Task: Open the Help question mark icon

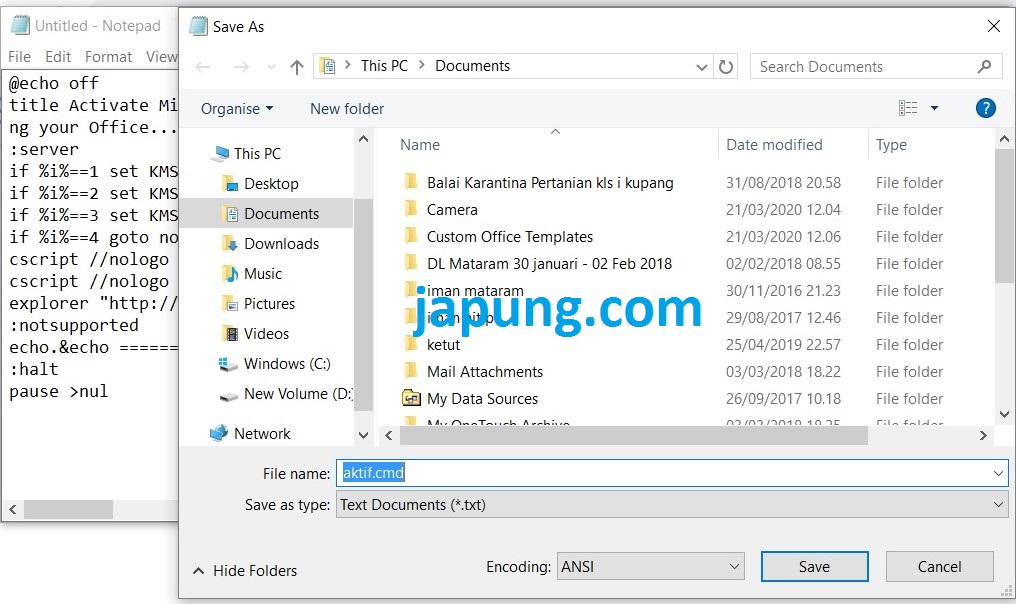Action: tap(986, 108)
